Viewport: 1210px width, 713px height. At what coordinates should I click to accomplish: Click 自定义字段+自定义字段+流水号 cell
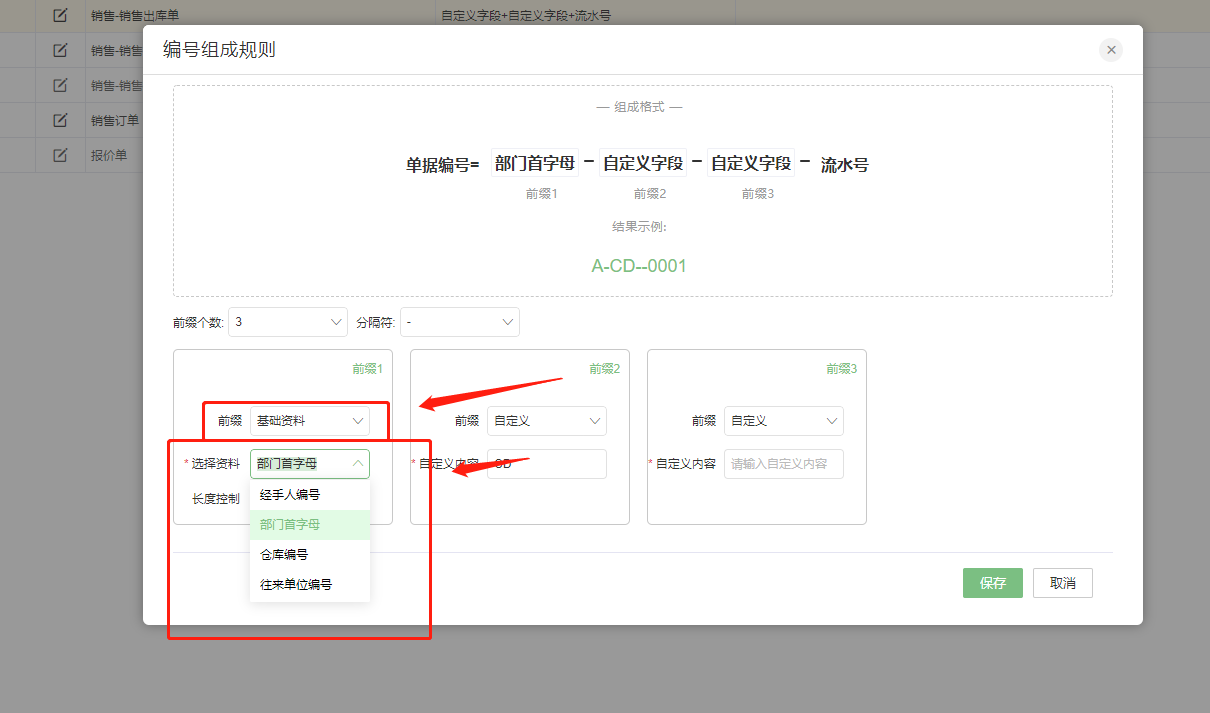tap(526, 16)
